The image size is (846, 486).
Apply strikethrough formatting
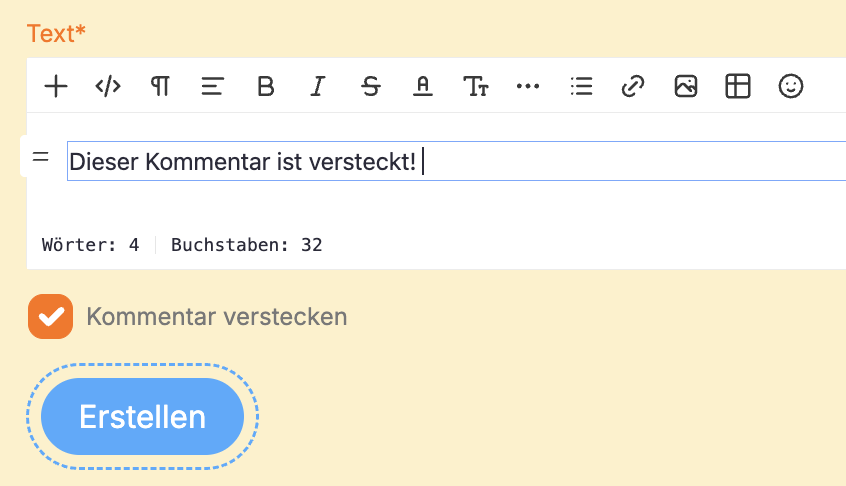[x=371, y=87]
